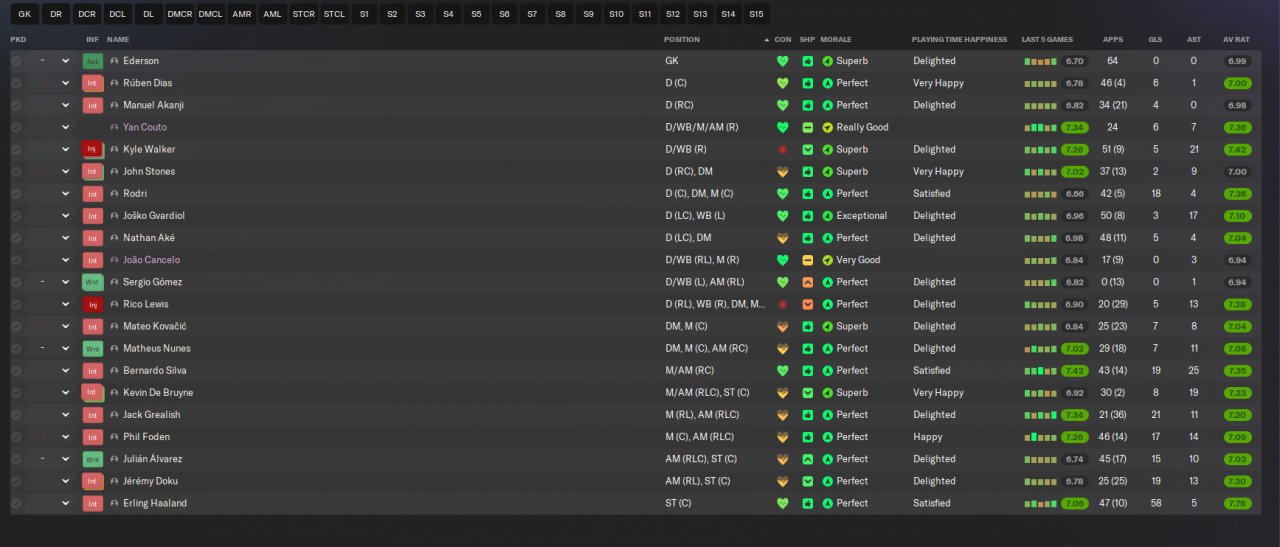Open the position dropdown arrow for Yan Couto
Screen dimensions: 1280x547
pos(66,127)
